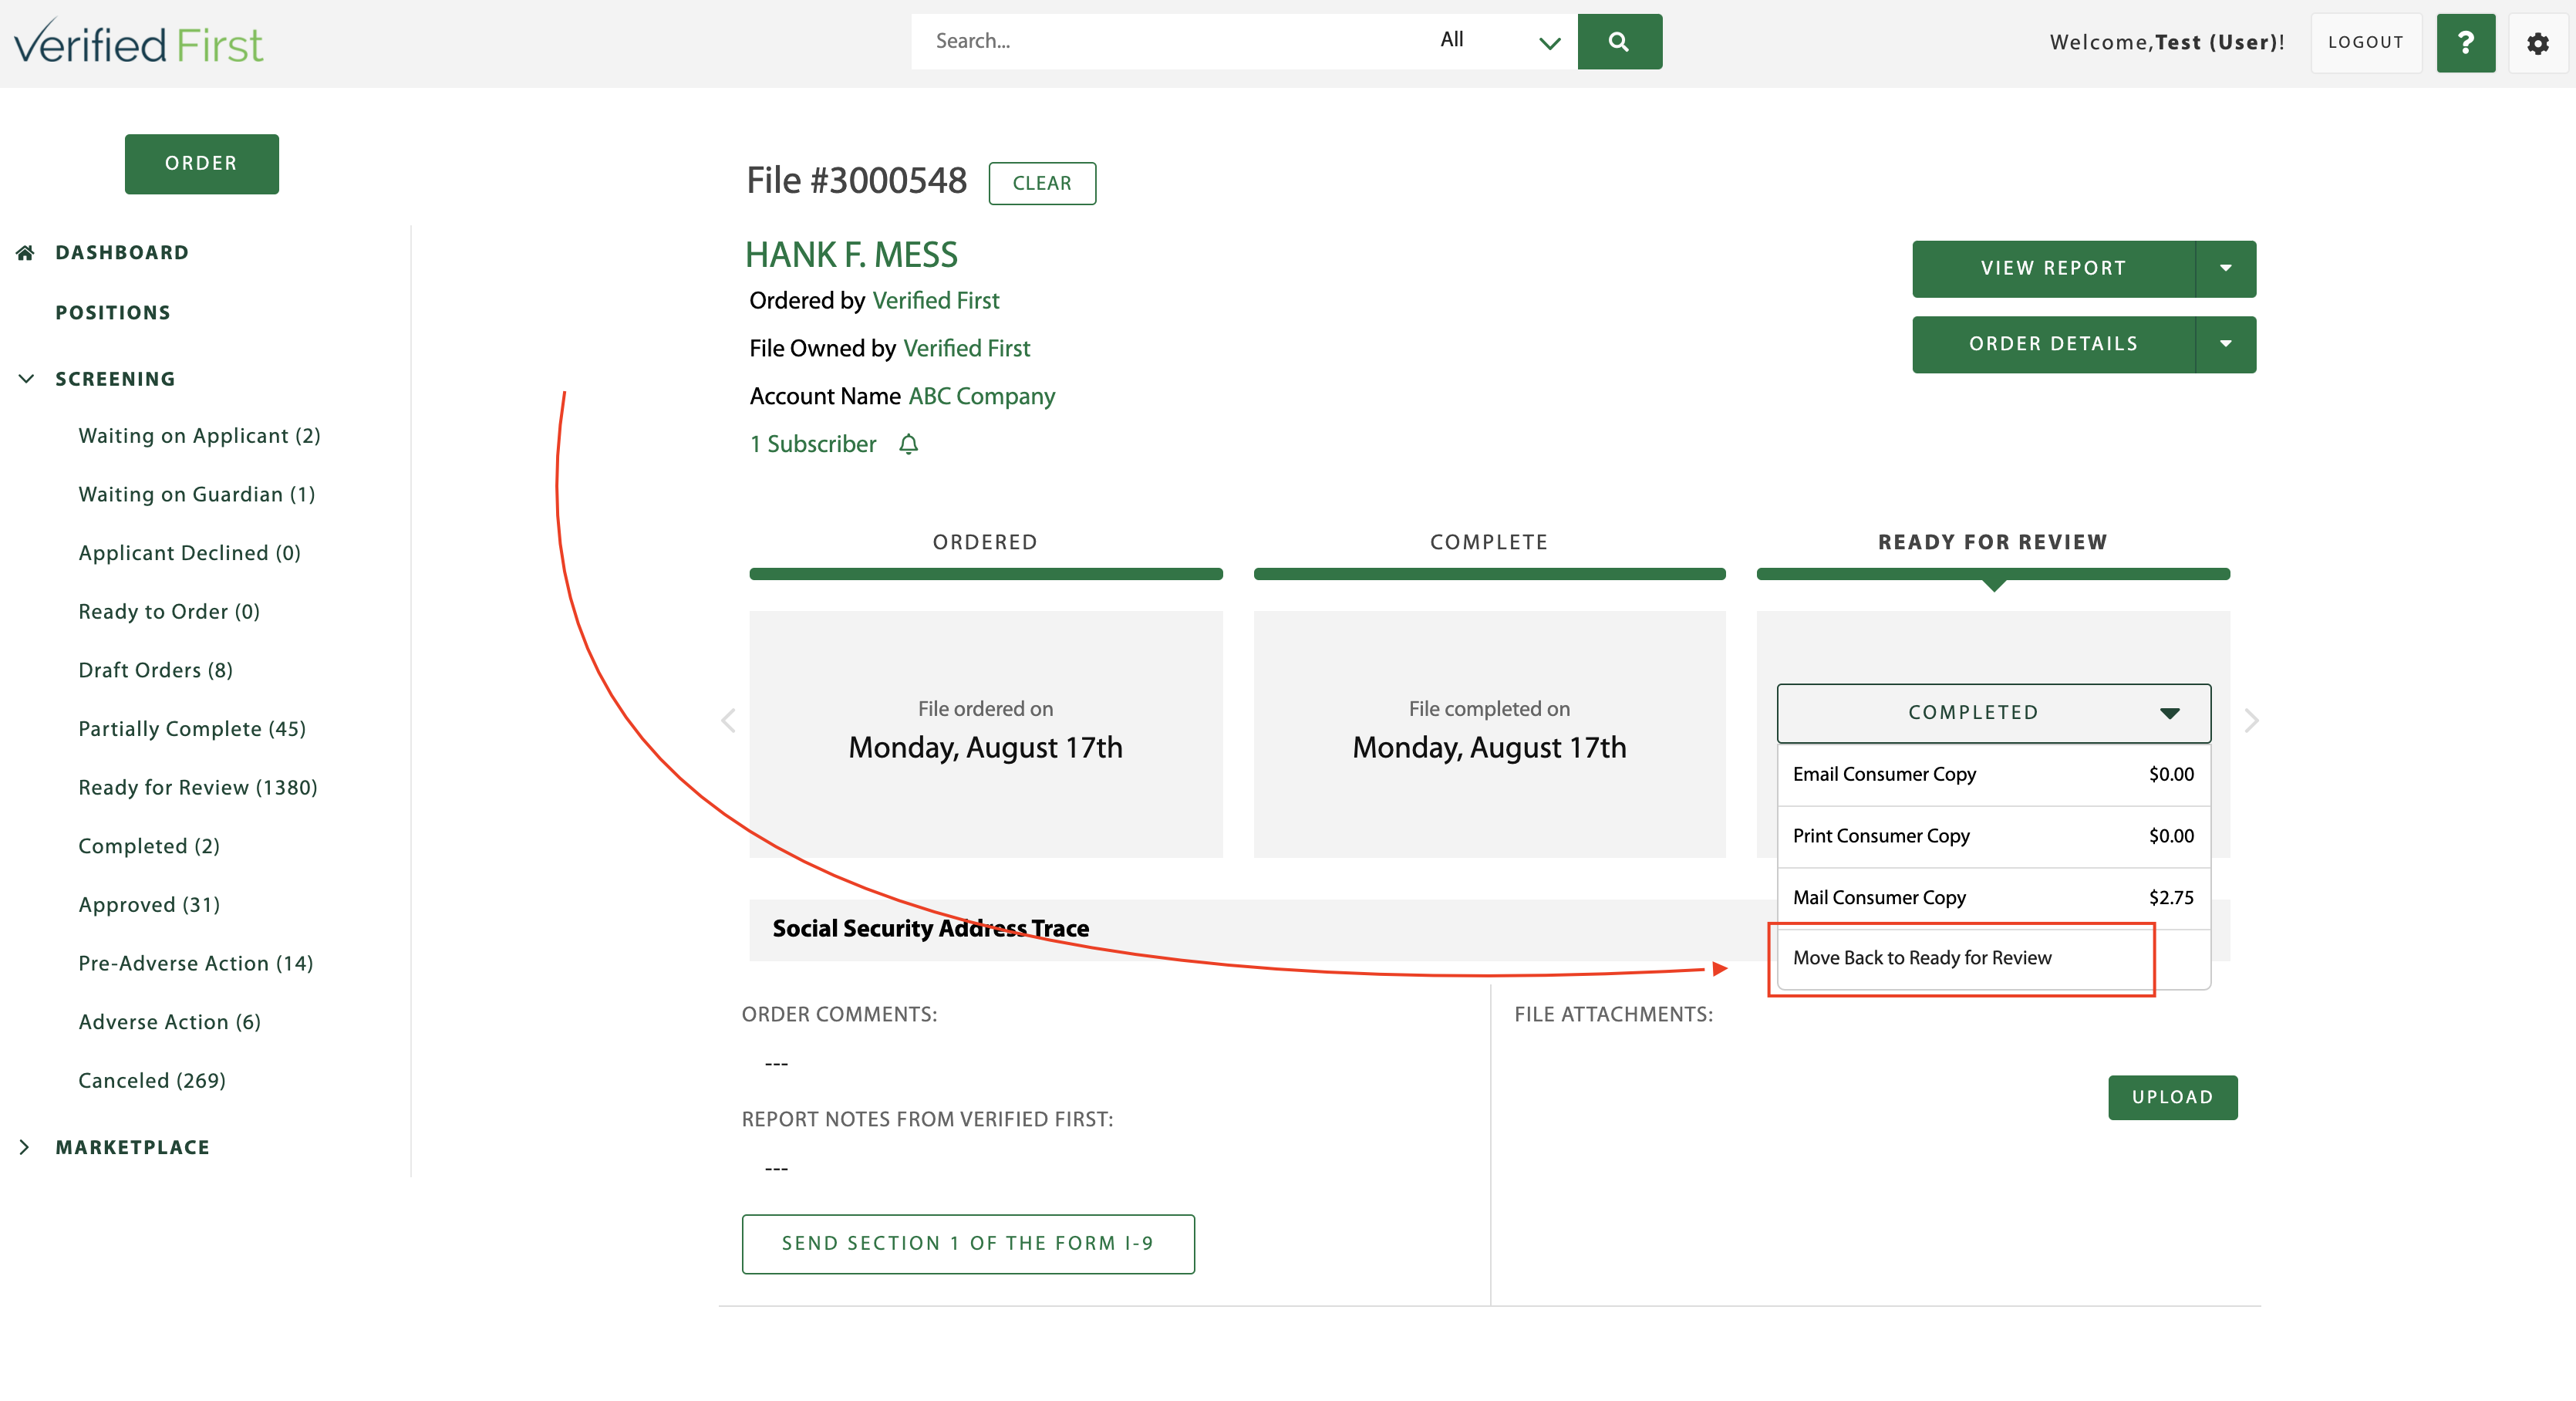Click the CLEAR button

pyautogui.click(x=1042, y=183)
